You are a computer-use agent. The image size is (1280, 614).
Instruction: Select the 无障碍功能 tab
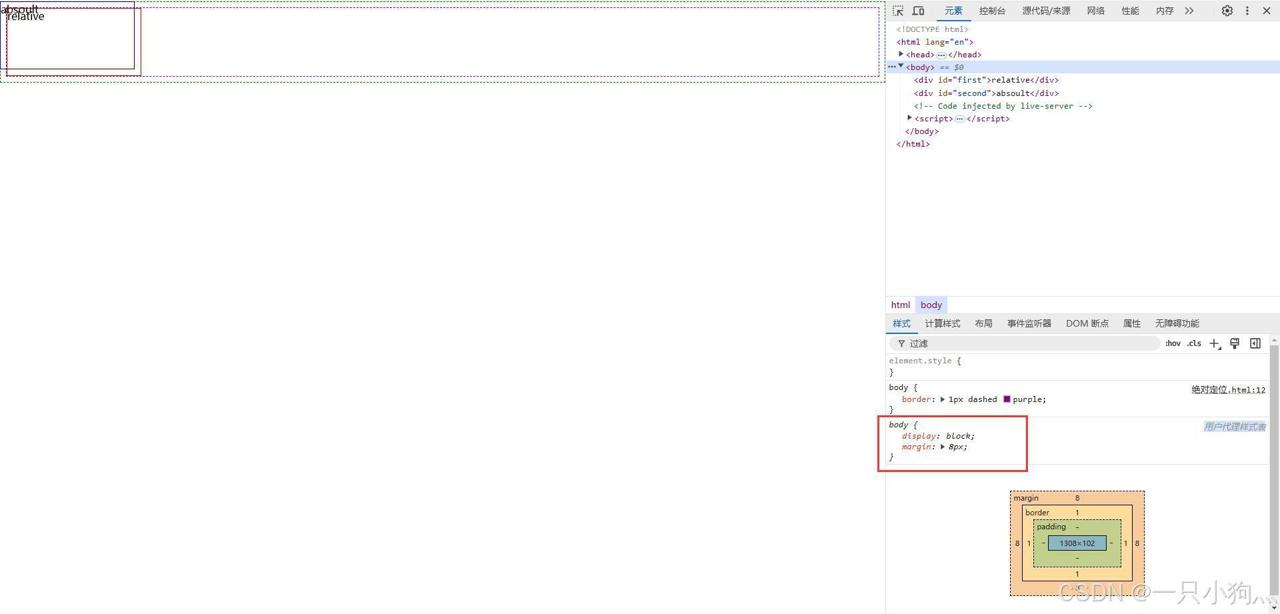click(x=1177, y=323)
